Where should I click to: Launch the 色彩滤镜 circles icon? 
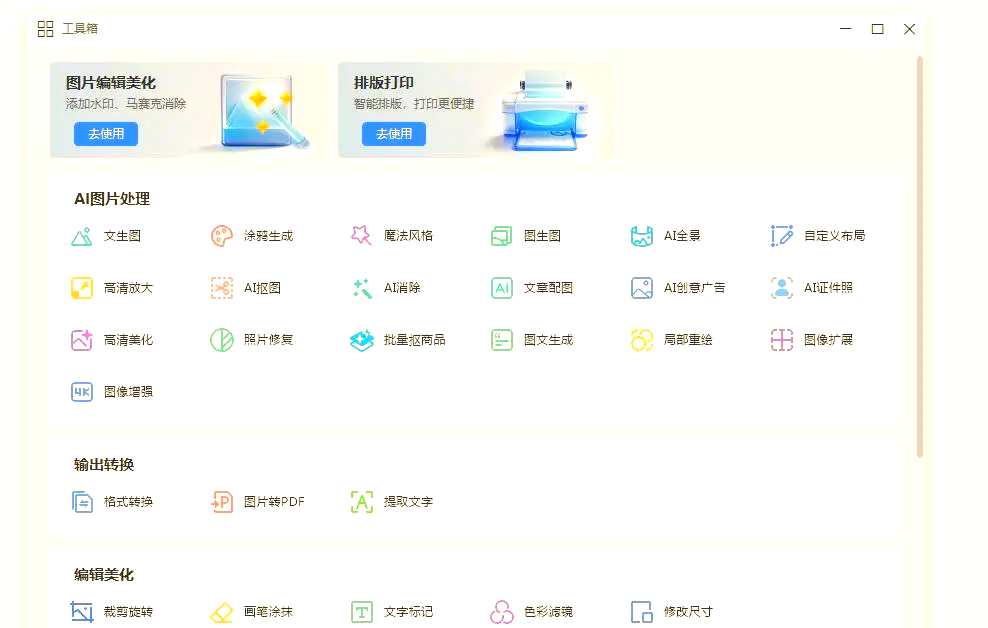click(502, 612)
